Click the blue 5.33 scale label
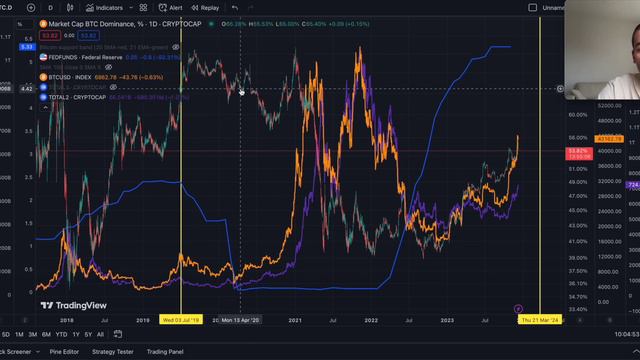Screen dimensions: 640x360 tap(27, 47)
